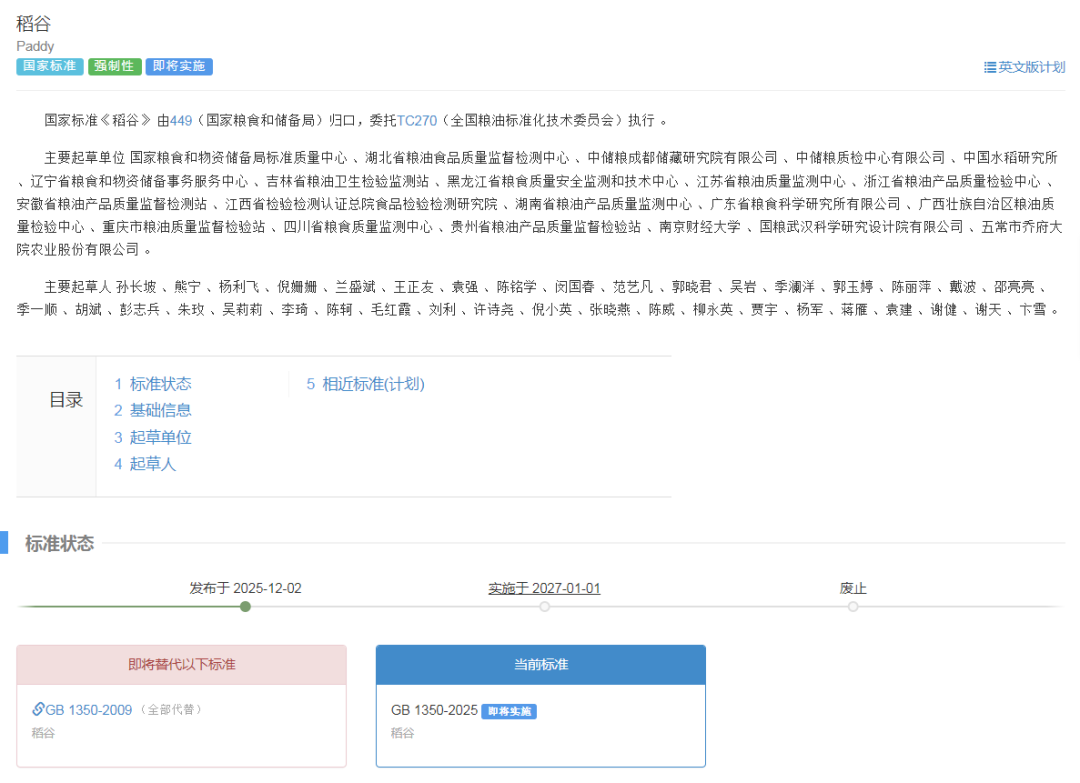Click the 即将替代以下标准 header bar

click(181, 664)
